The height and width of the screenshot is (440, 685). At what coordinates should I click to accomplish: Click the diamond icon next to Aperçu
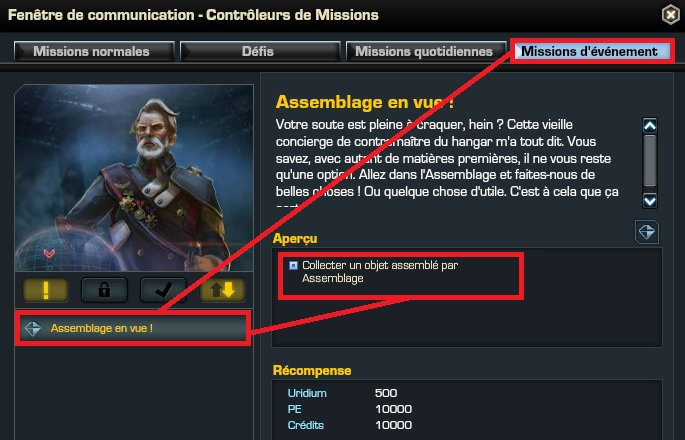[x=647, y=232]
